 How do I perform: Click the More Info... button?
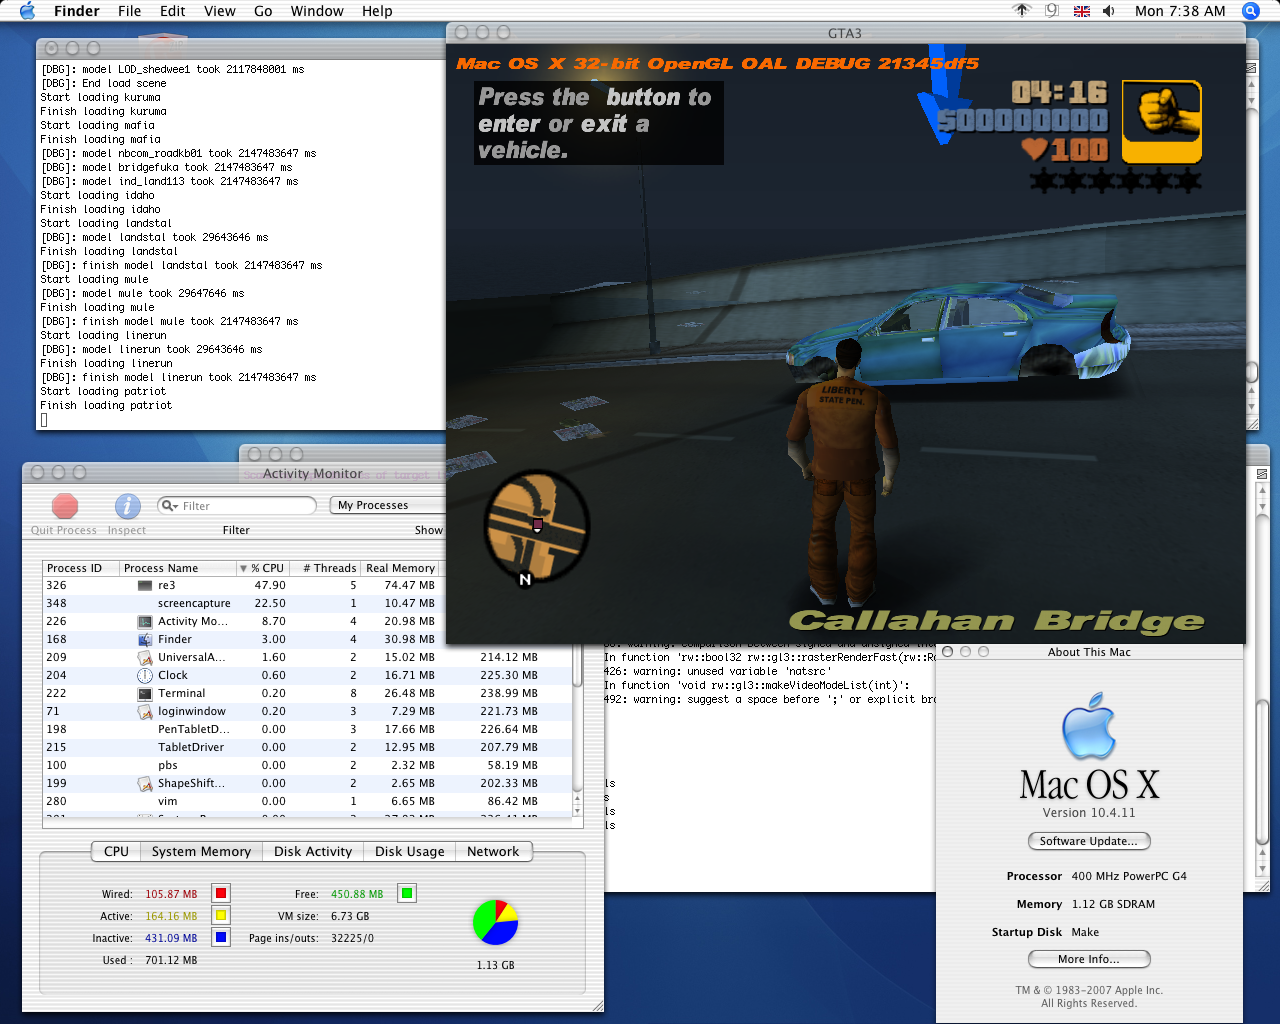1089,959
